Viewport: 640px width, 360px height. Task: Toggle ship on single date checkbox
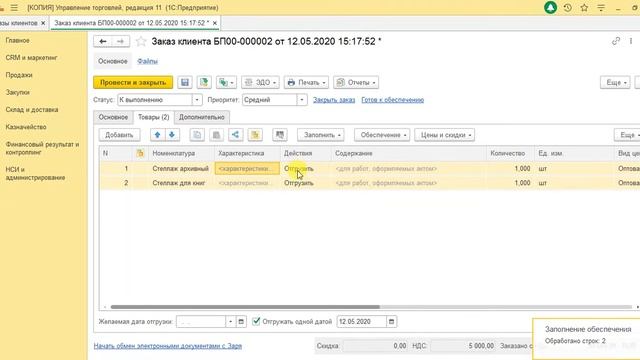(256, 322)
